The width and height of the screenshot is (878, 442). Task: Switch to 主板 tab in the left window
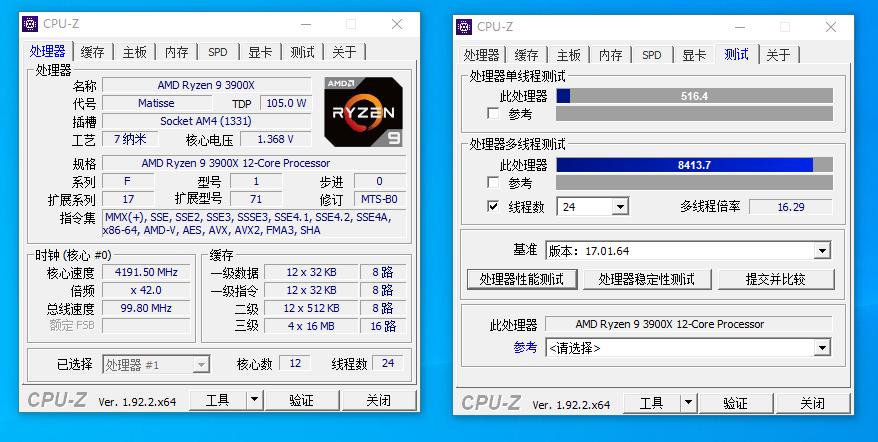pos(134,52)
